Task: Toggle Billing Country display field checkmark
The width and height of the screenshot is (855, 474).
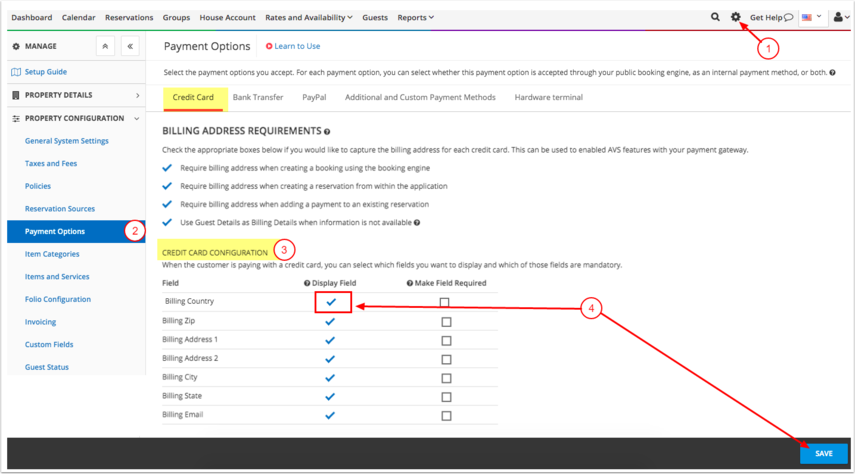Action: tap(331, 302)
